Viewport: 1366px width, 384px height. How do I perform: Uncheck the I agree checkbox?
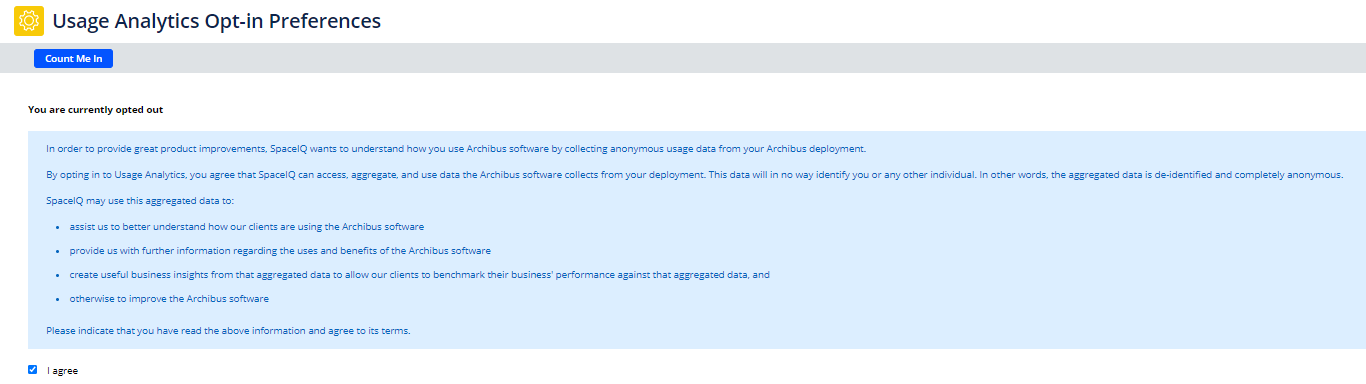[x=33, y=370]
